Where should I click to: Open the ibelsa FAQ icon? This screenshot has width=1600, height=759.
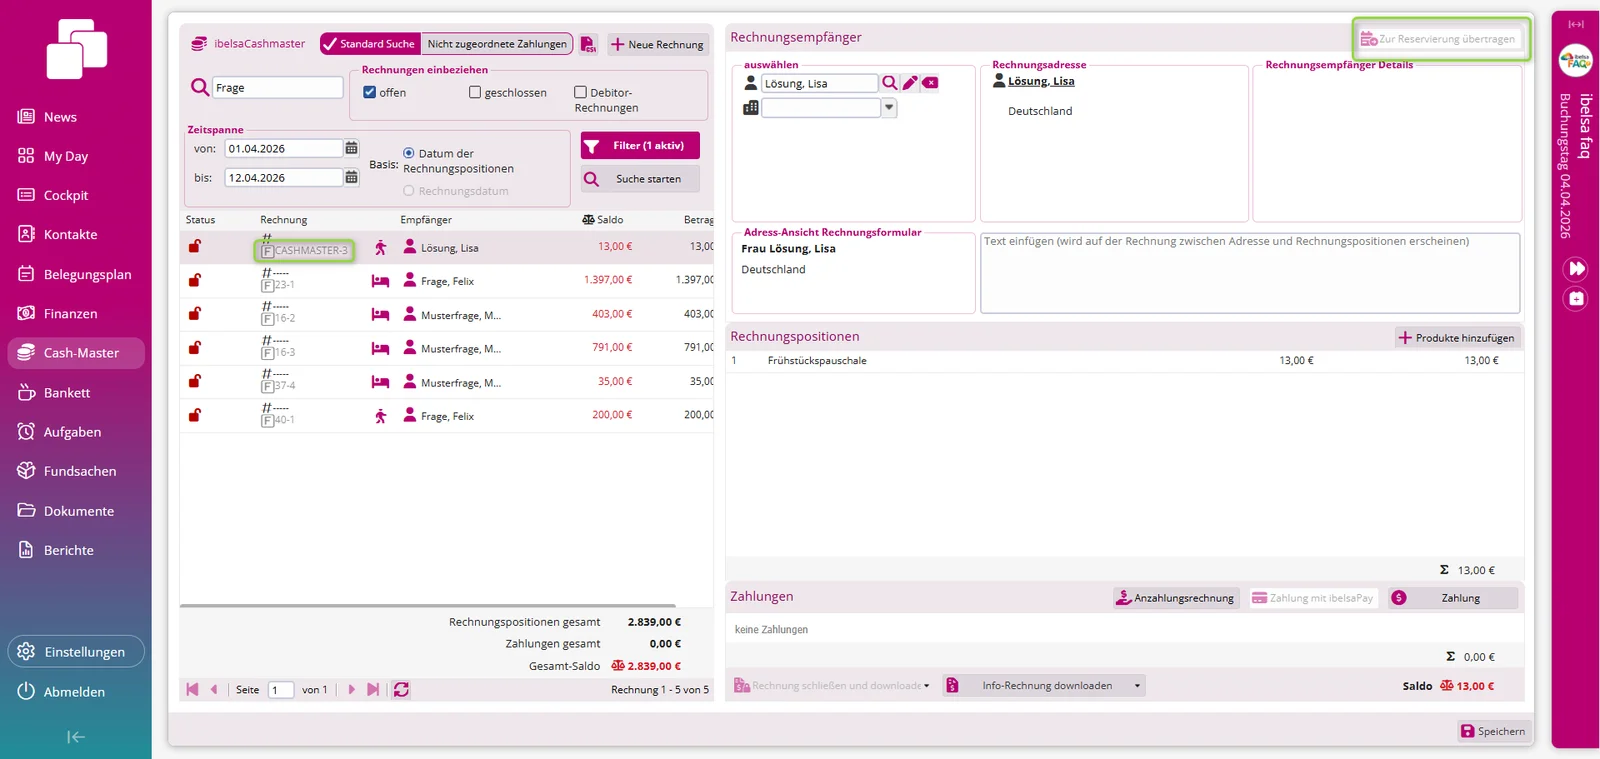(x=1576, y=61)
